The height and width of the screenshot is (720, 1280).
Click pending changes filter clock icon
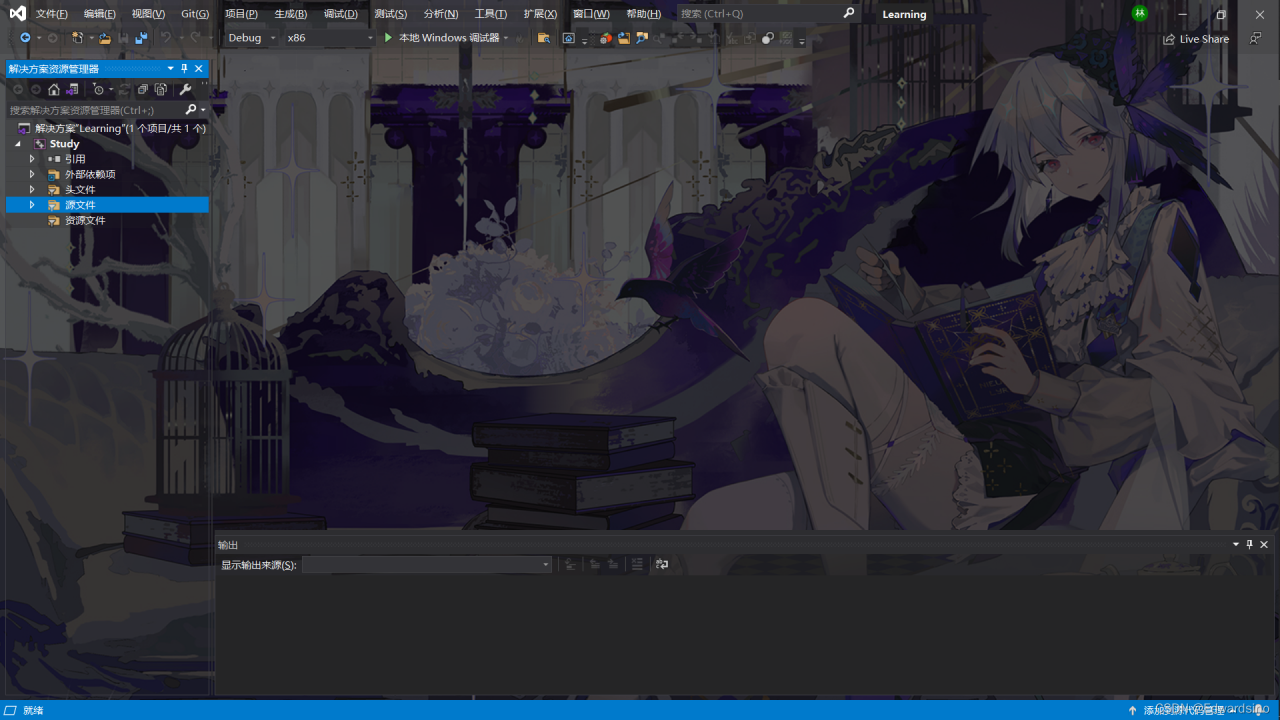(x=98, y=89)
